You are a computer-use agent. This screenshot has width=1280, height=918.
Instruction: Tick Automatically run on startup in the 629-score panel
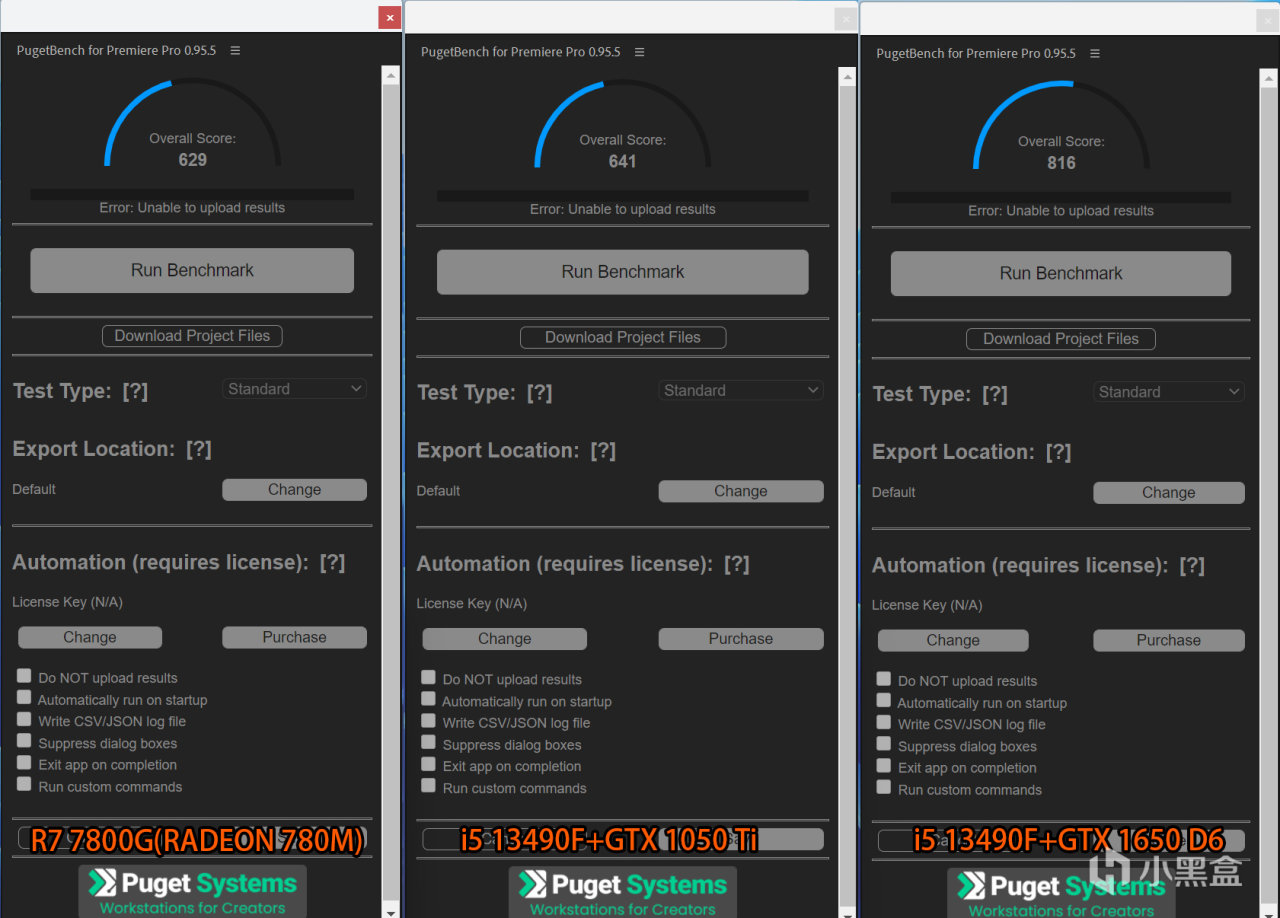coord(24,698)
